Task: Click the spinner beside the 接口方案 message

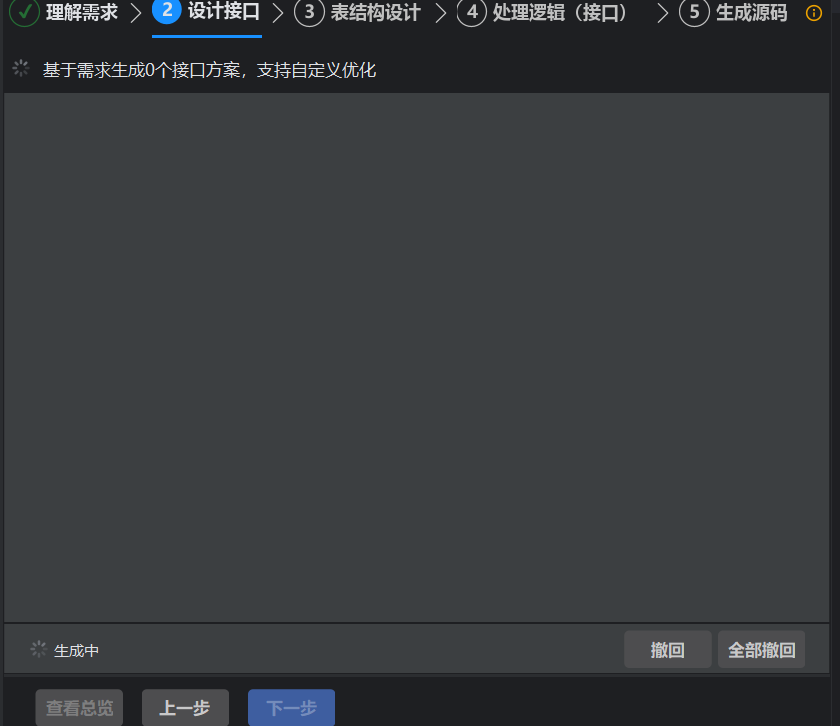Action: pos(19,68)
